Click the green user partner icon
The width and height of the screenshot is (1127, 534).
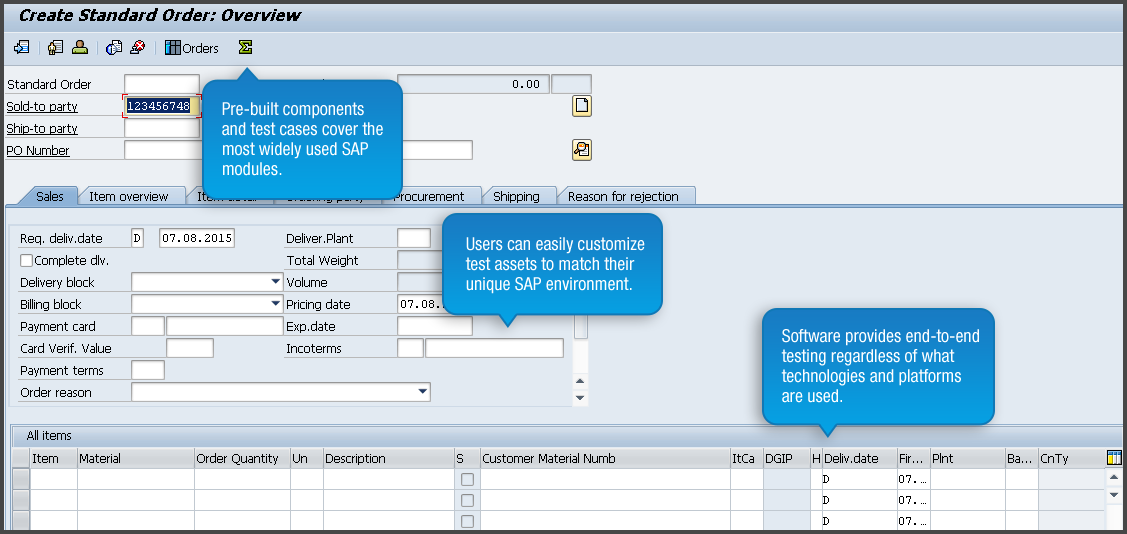tap(79, 47)
